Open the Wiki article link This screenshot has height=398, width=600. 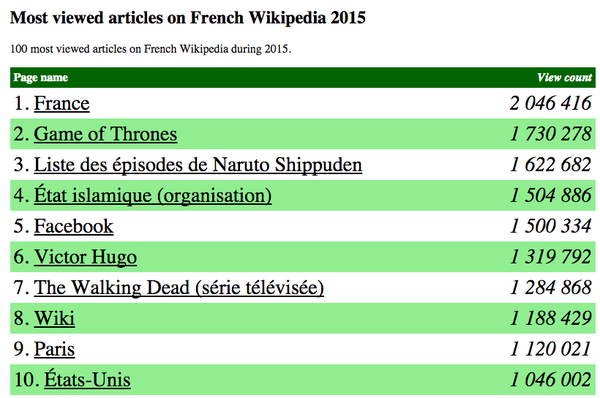pos(54,318)
